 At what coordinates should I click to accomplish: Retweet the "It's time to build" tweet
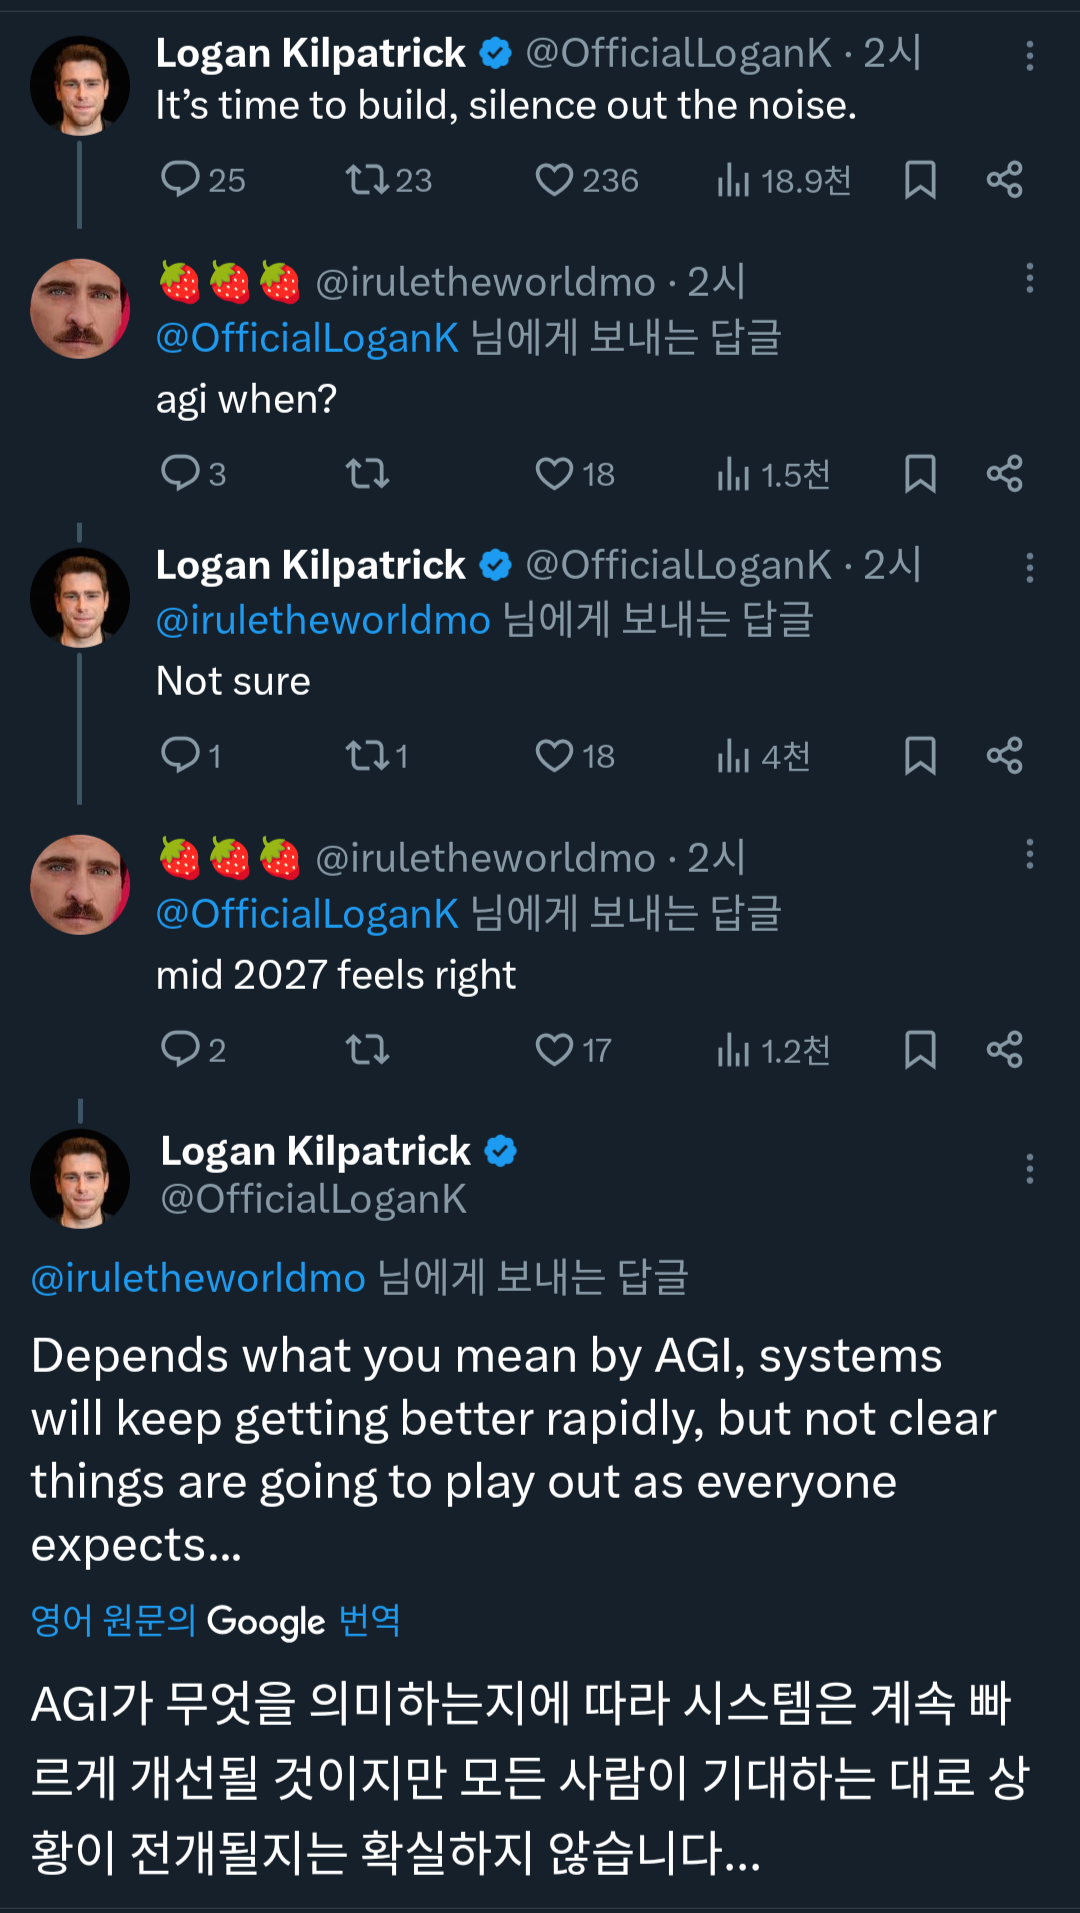(x=366, y=180)
